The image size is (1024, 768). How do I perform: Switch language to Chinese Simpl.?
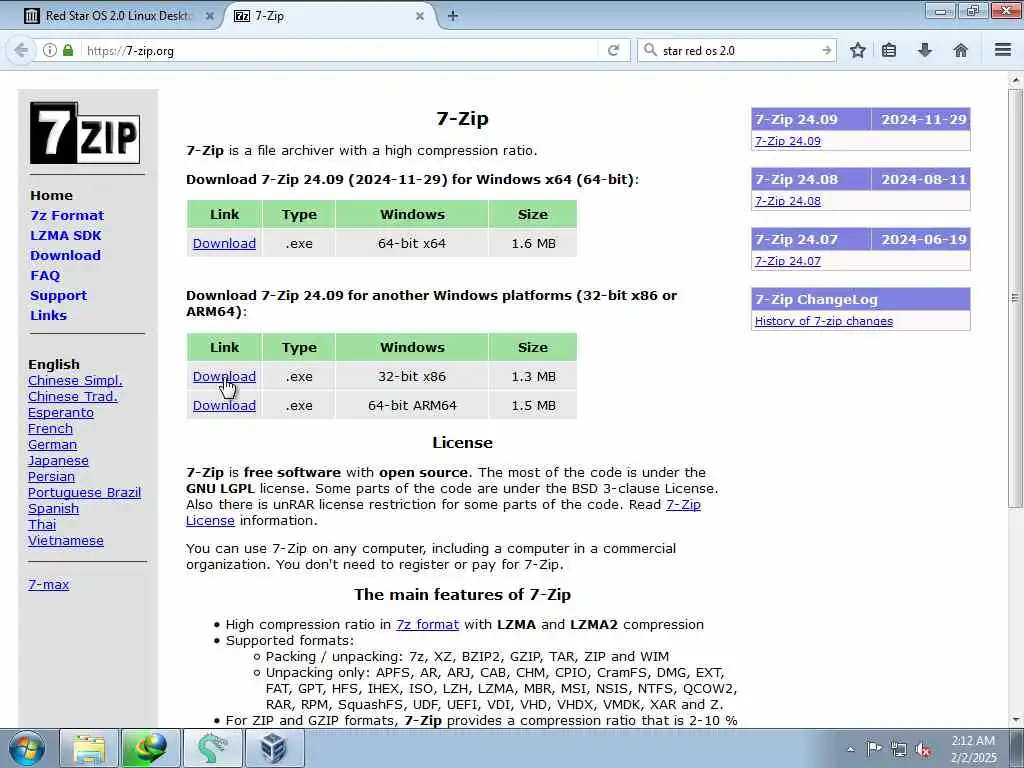pos(75,381)
